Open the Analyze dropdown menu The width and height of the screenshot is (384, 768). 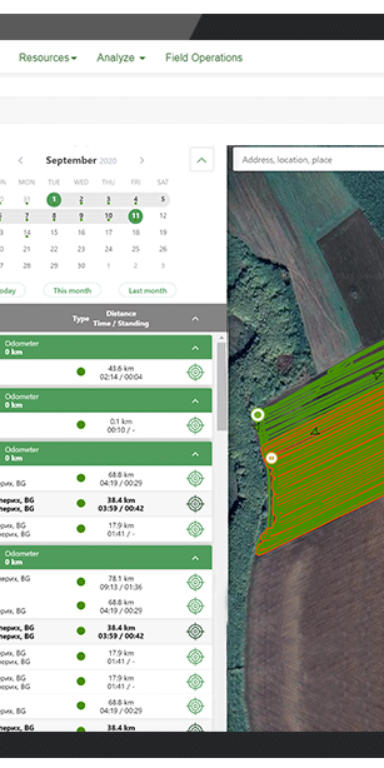point(121,58)
